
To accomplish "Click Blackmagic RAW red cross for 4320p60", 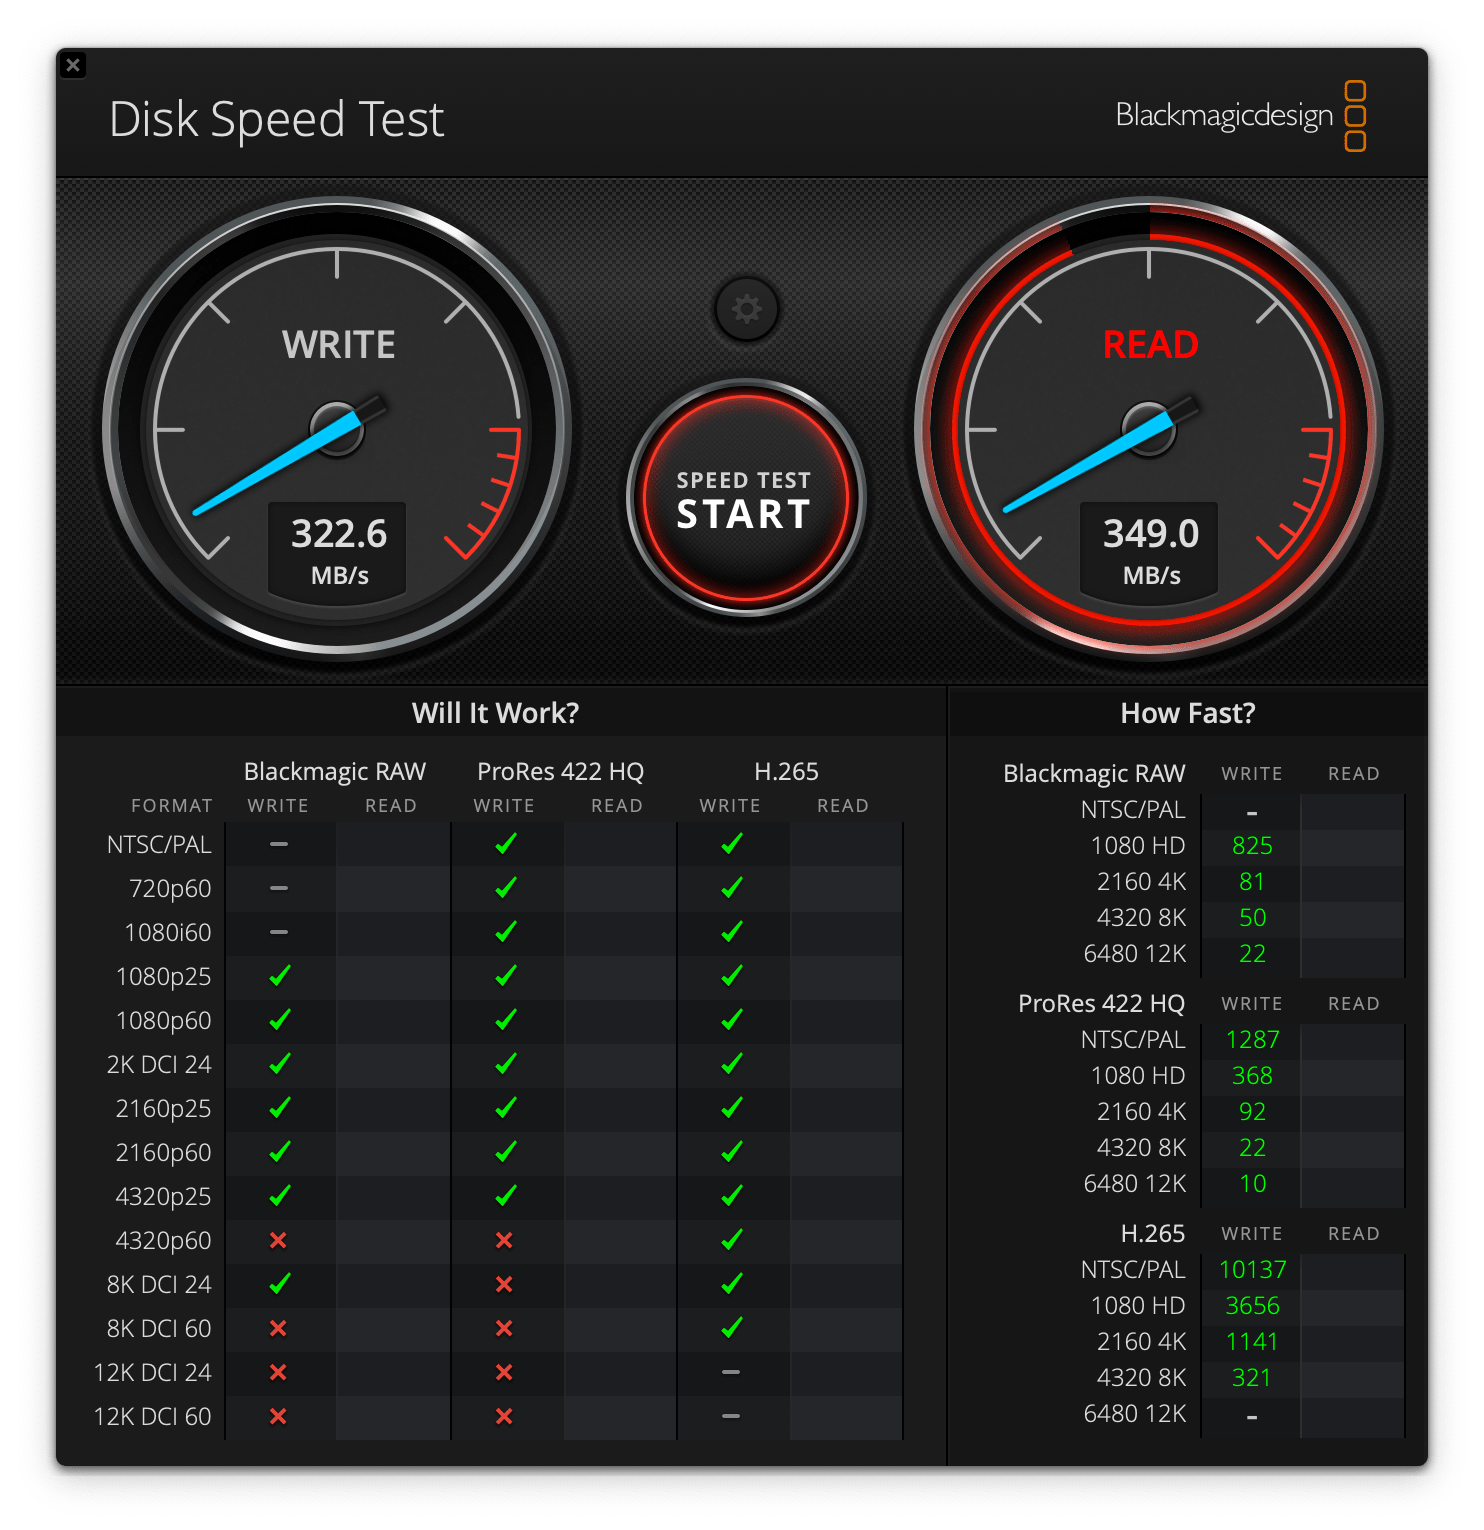I will [278, 1240].
